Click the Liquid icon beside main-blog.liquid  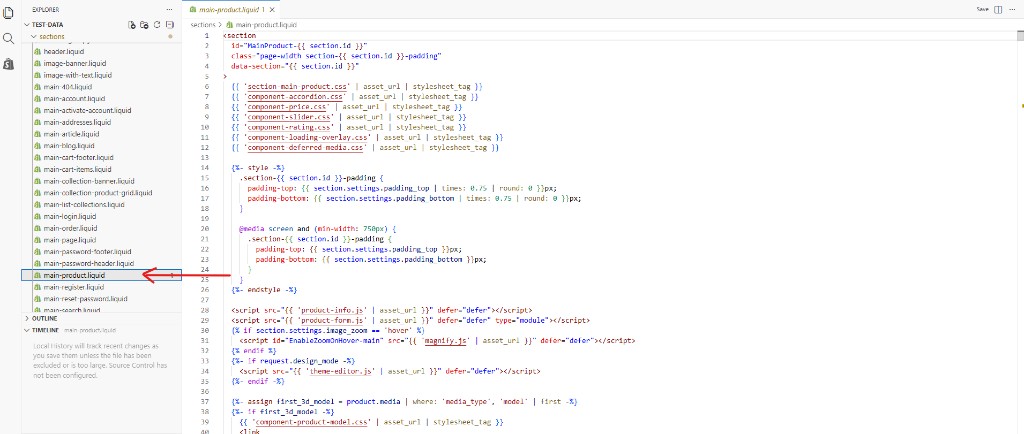tap(37, 146)
